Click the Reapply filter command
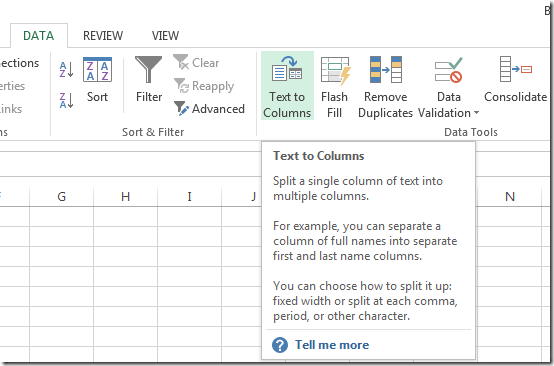The width and height of the screenshot is (554, 366). pos(204,86)
